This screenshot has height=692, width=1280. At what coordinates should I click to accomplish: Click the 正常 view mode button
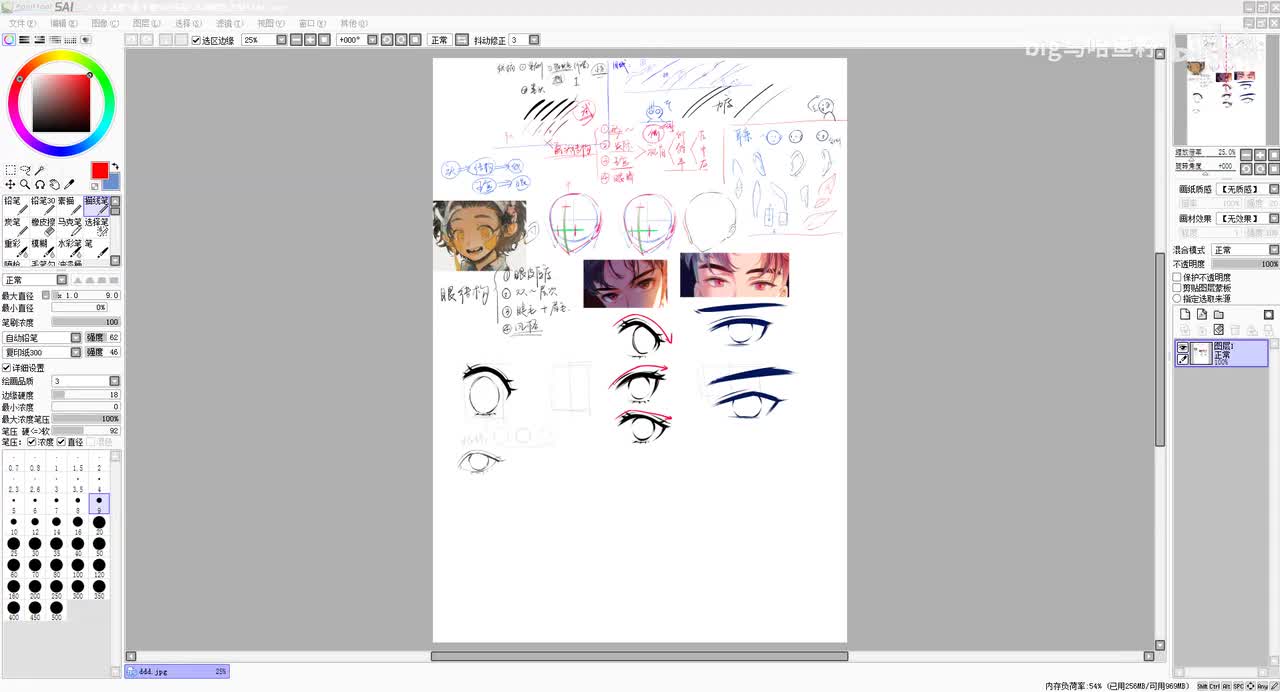point(439,40)
